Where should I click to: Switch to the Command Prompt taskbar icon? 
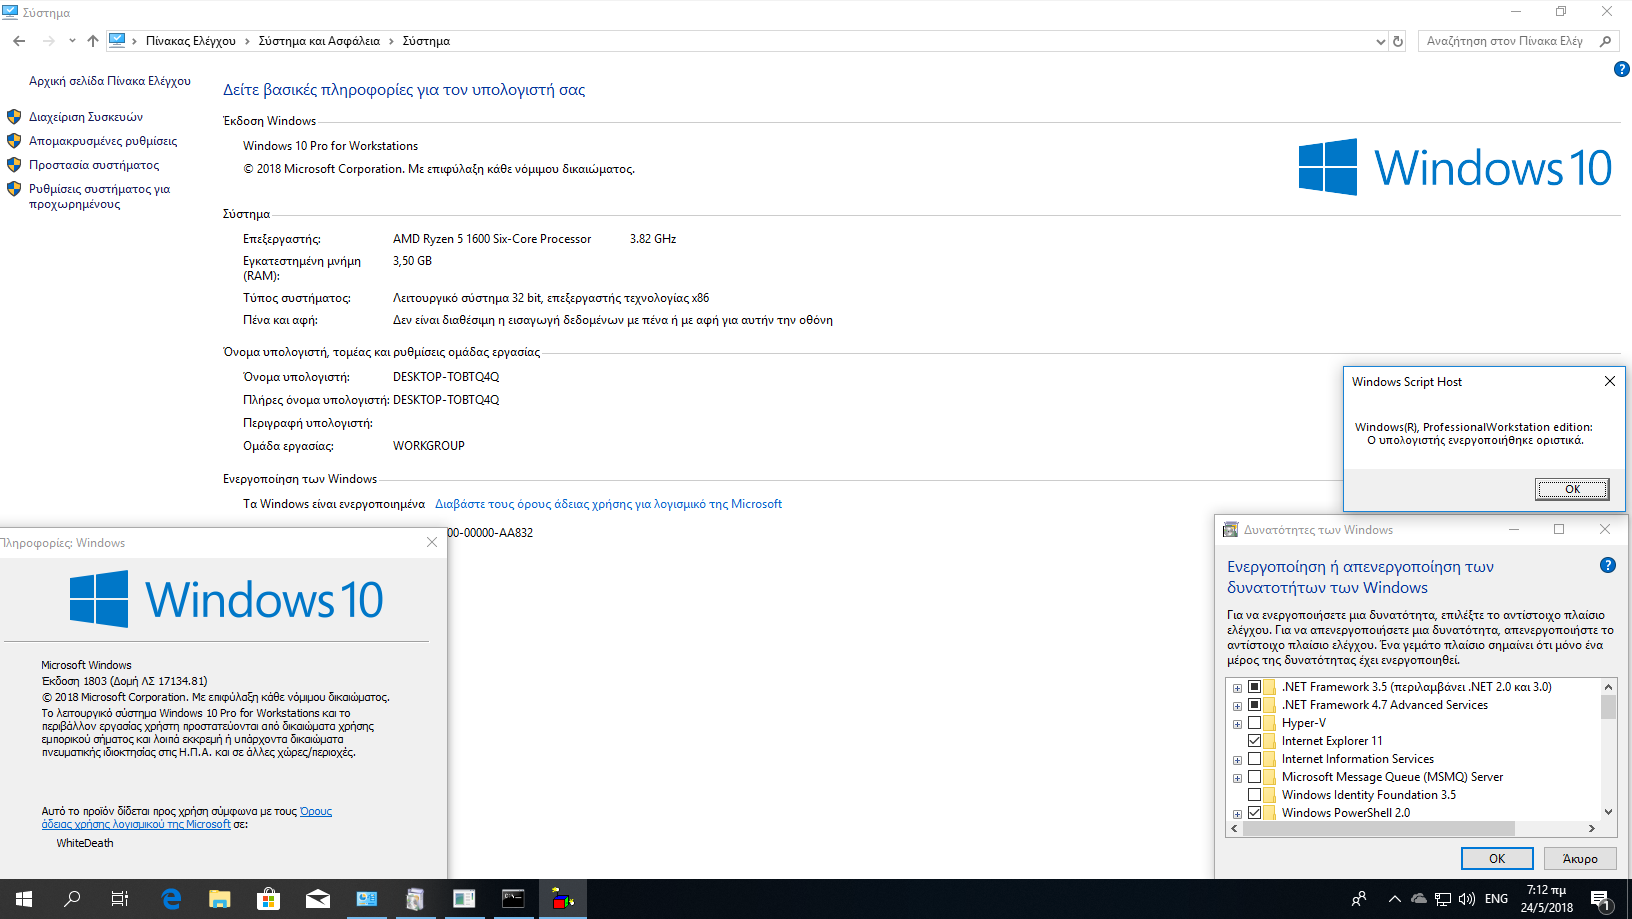click(513, 899)
